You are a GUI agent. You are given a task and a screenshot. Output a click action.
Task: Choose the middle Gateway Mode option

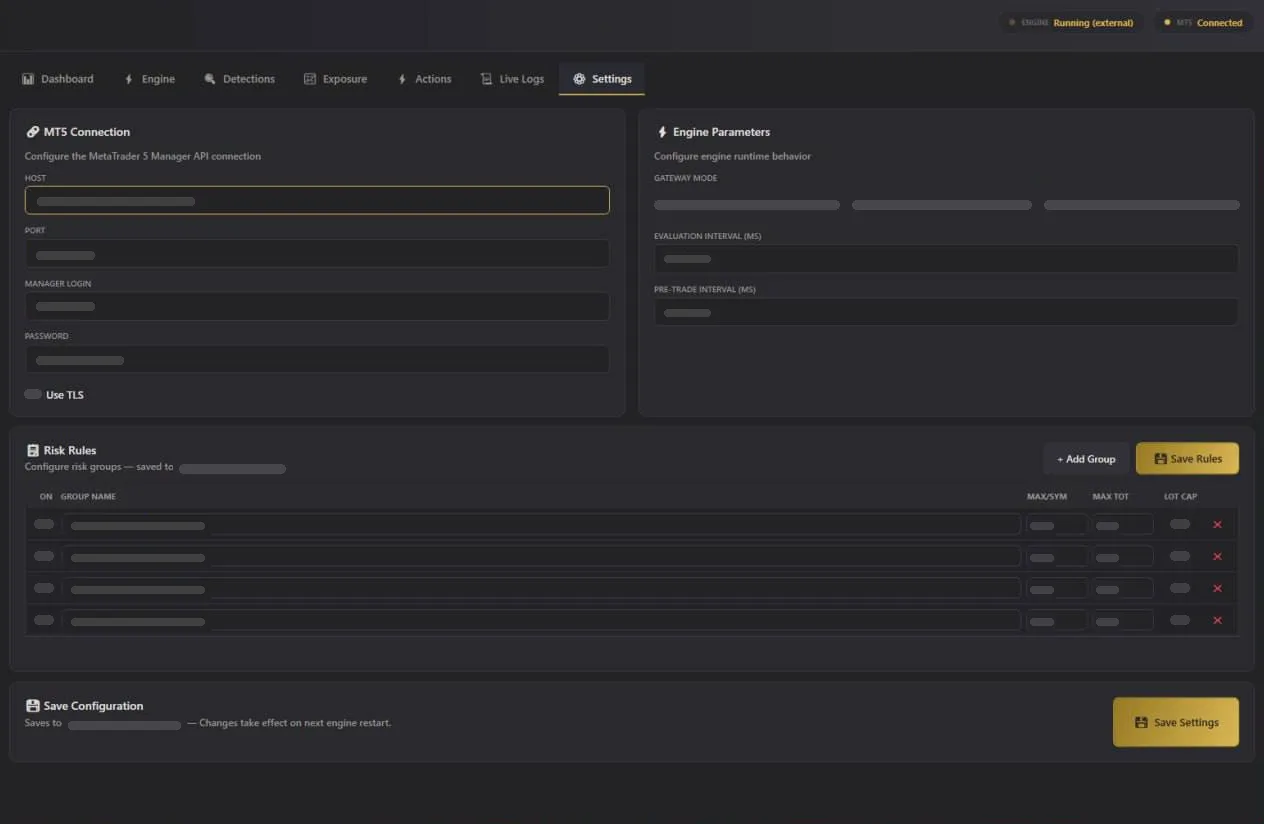942,205
